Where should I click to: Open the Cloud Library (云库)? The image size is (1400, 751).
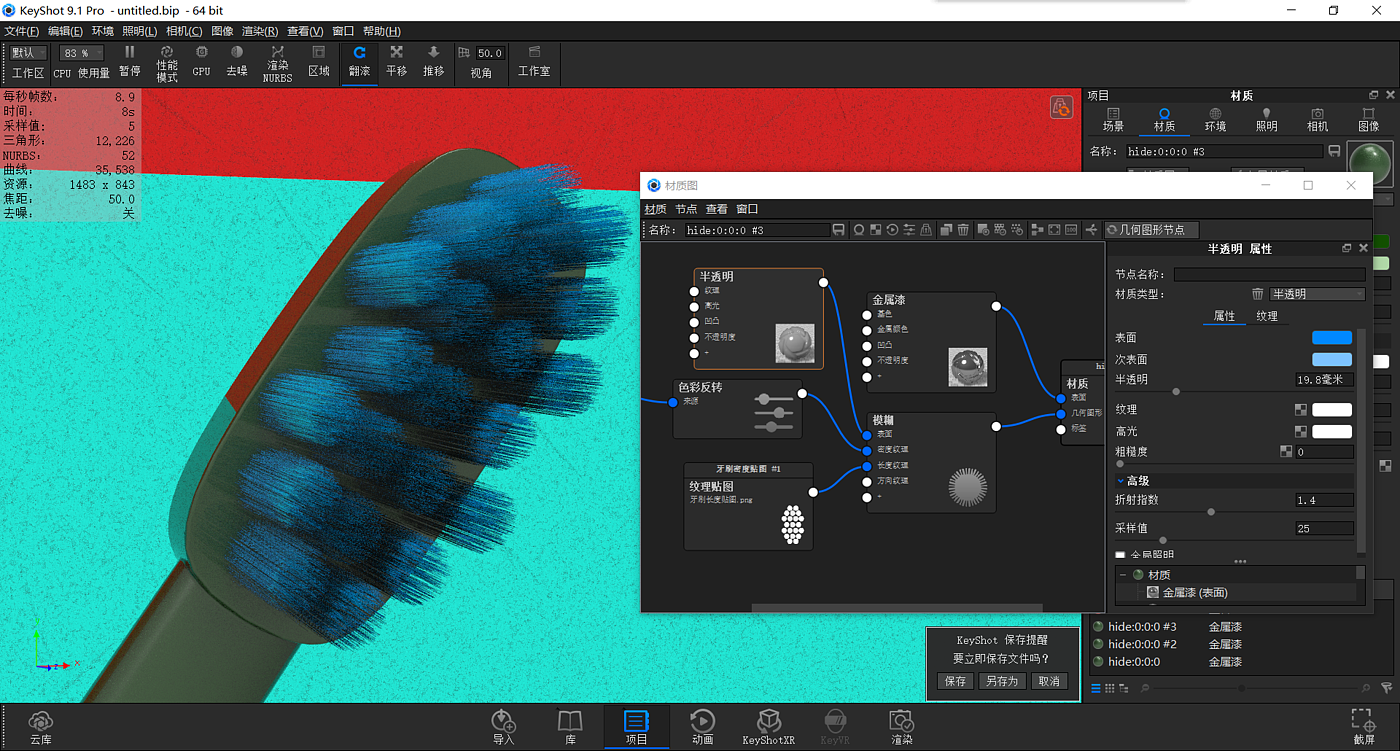click(41, 727)
